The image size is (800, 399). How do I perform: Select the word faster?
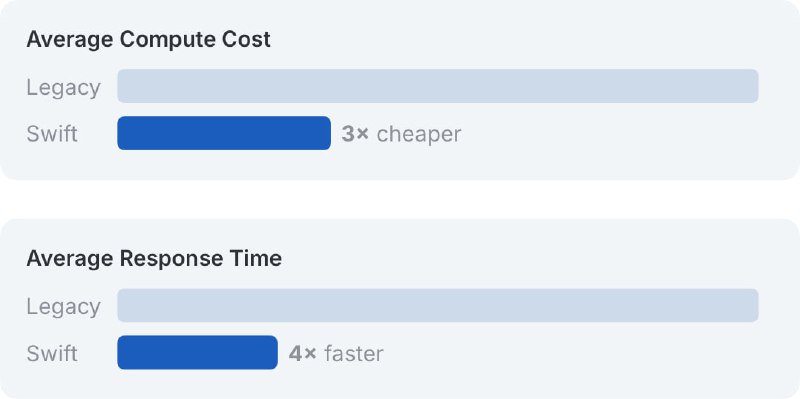[x=354, y=354]
